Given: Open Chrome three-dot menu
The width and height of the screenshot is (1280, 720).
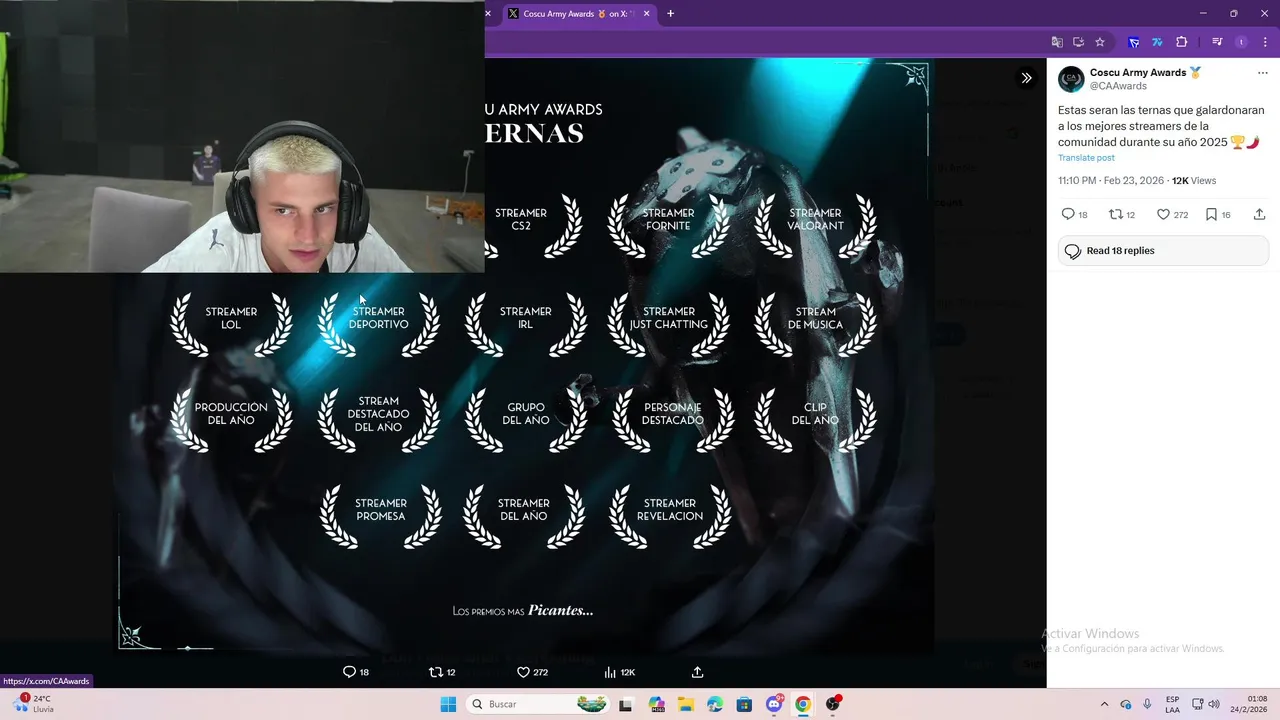Looking at the screenshot, I should click(1265, 42).
